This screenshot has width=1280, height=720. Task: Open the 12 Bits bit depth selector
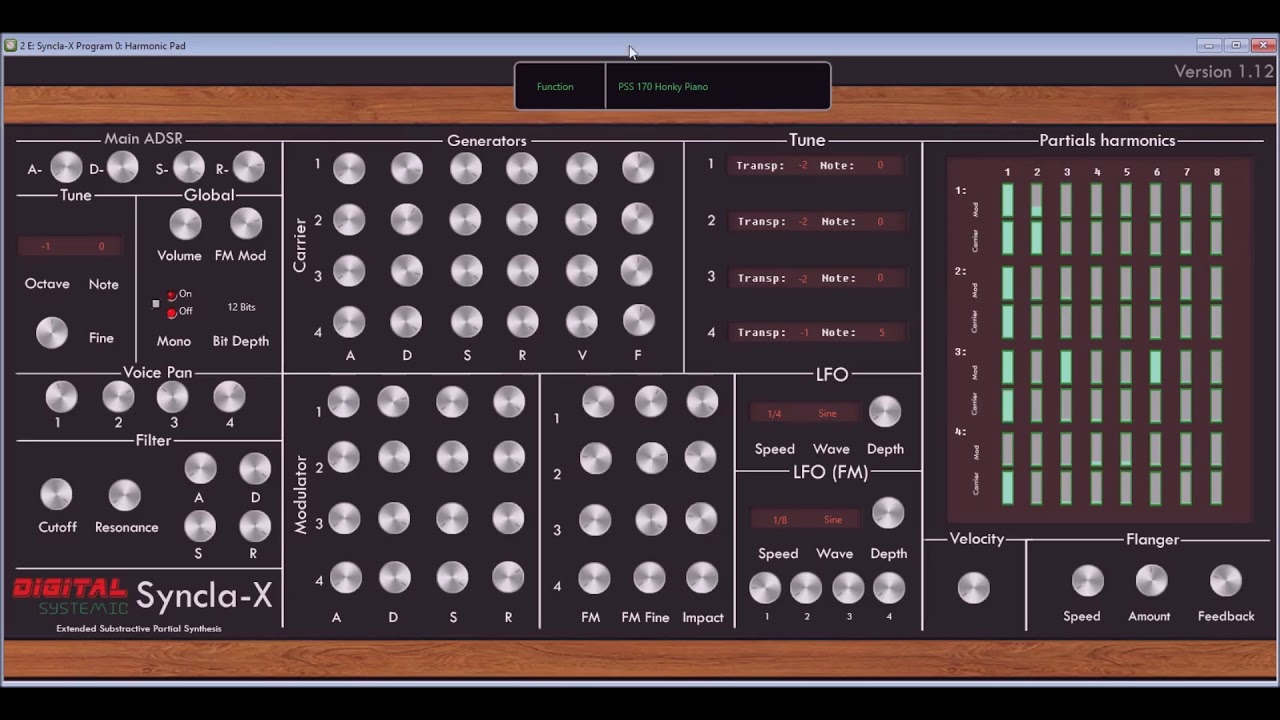point(241,307)
